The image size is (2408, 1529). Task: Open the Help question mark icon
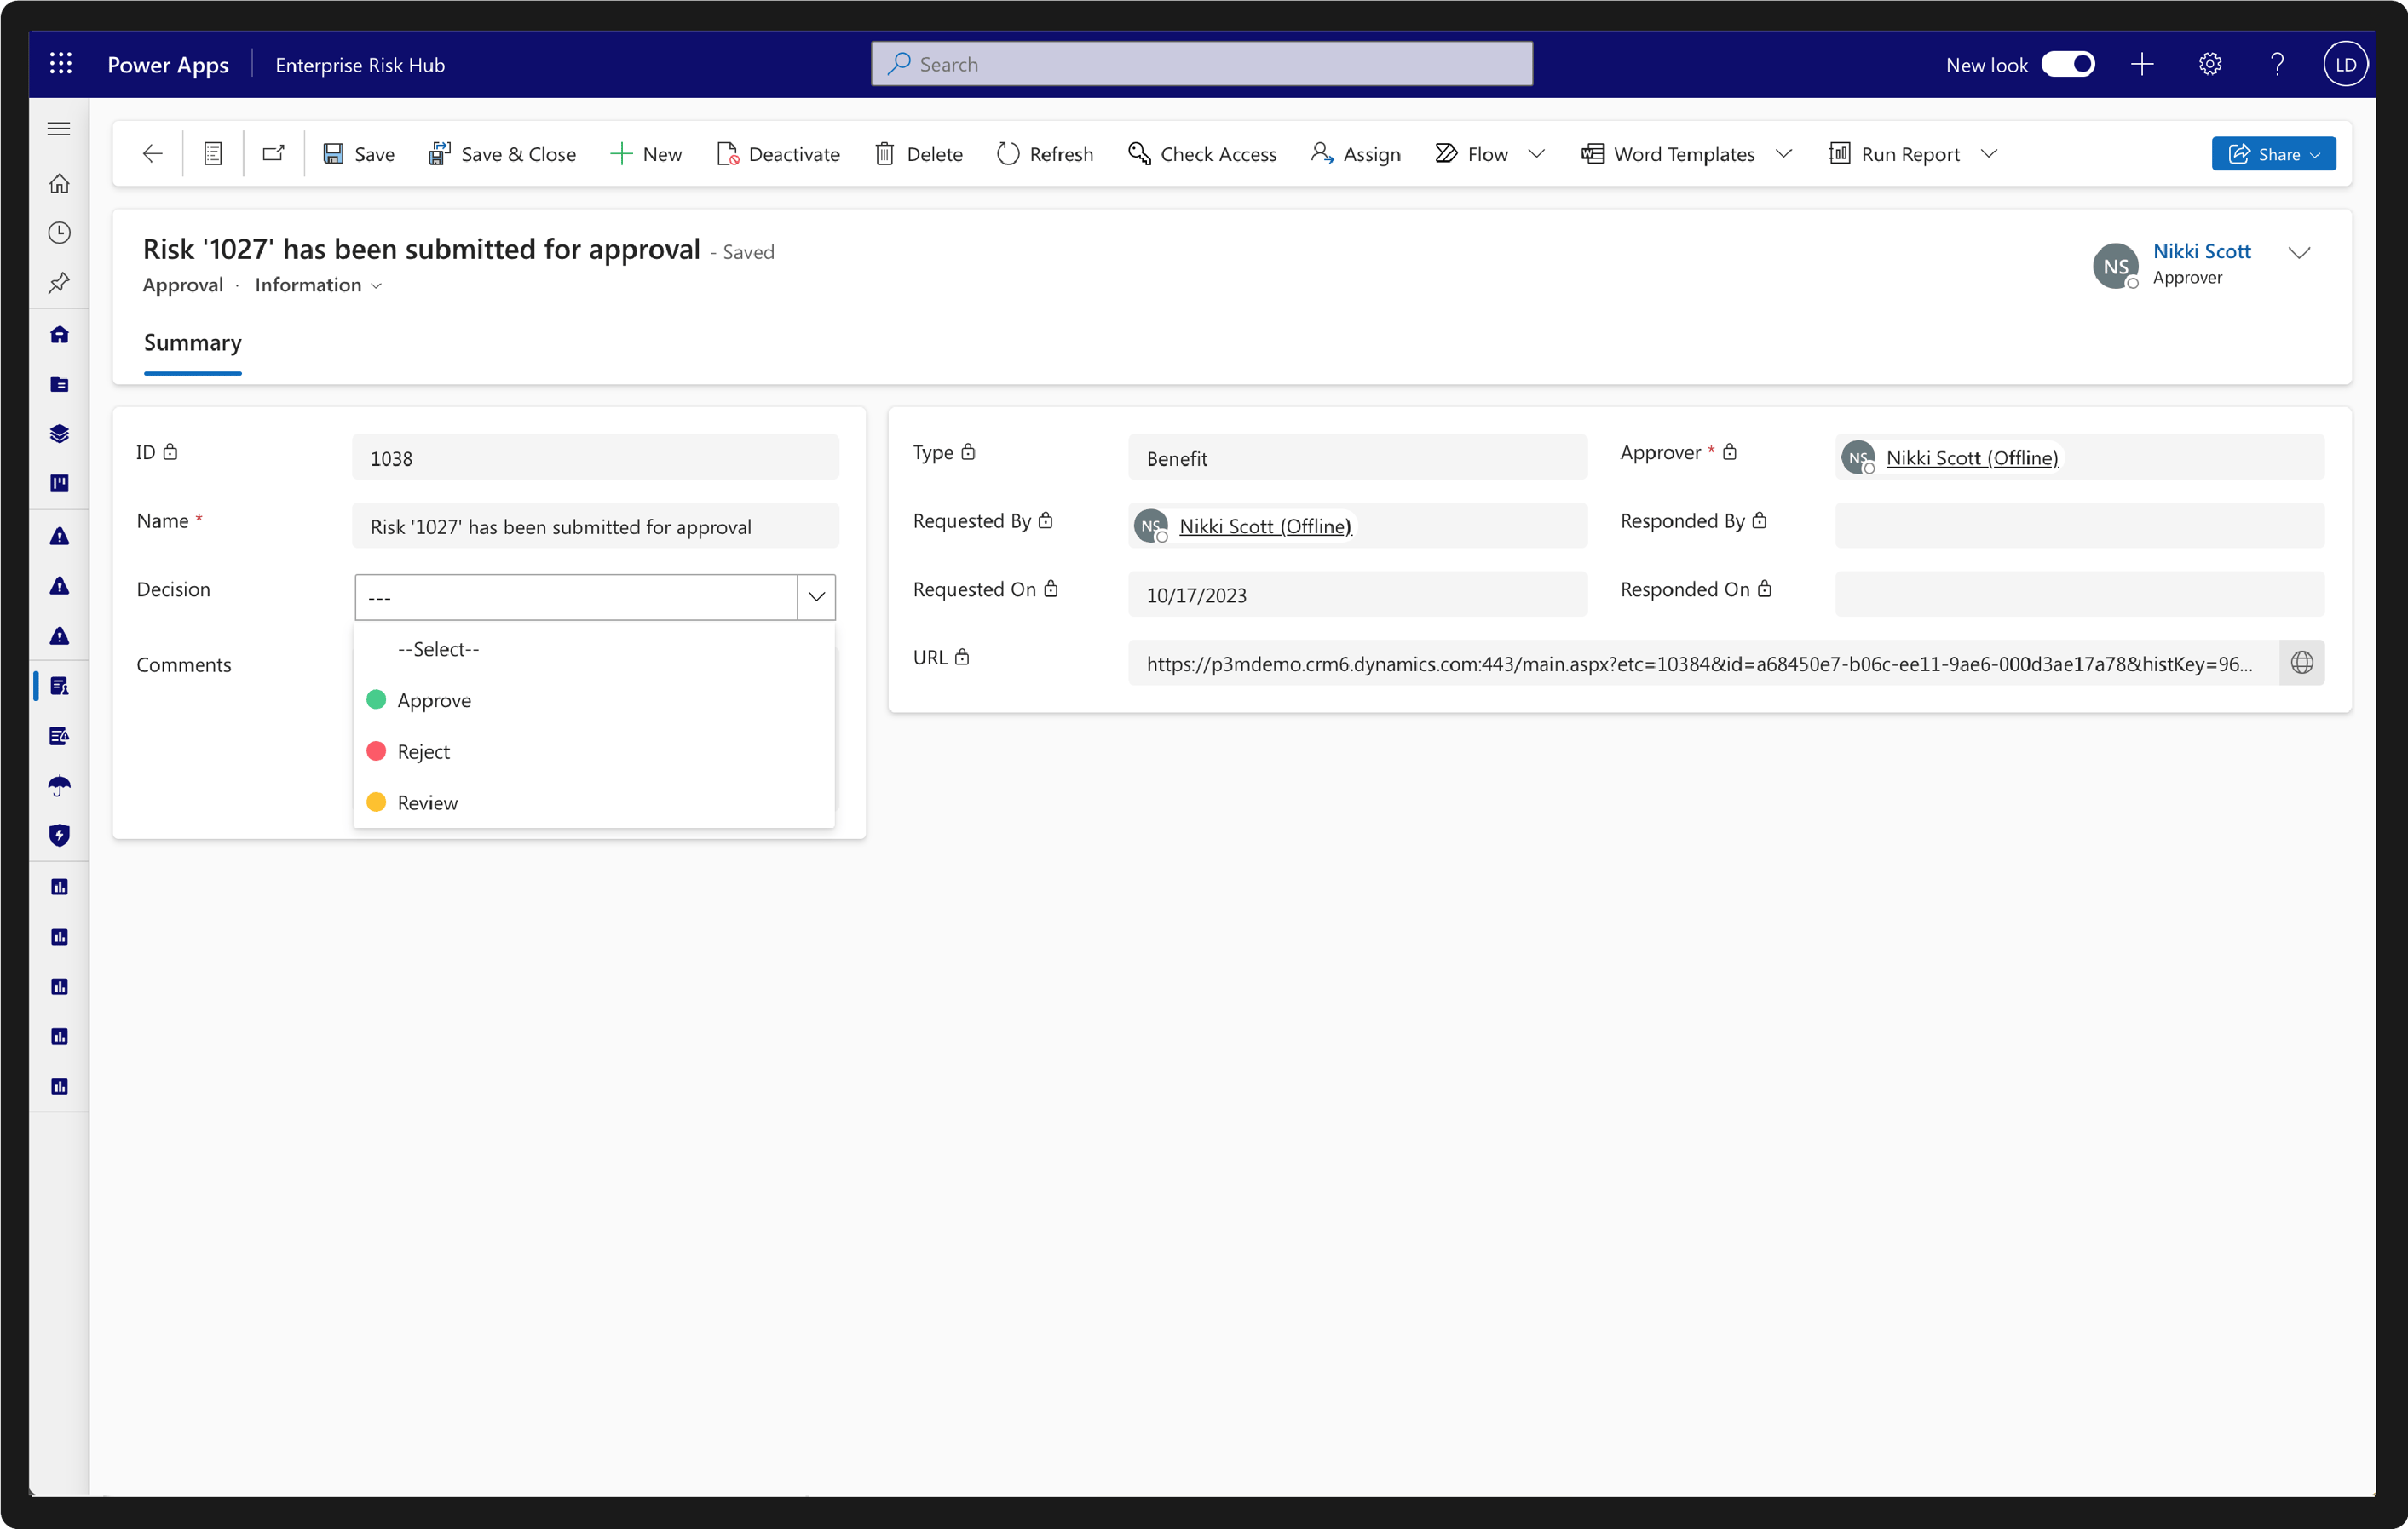click(x=2277, y=65)
